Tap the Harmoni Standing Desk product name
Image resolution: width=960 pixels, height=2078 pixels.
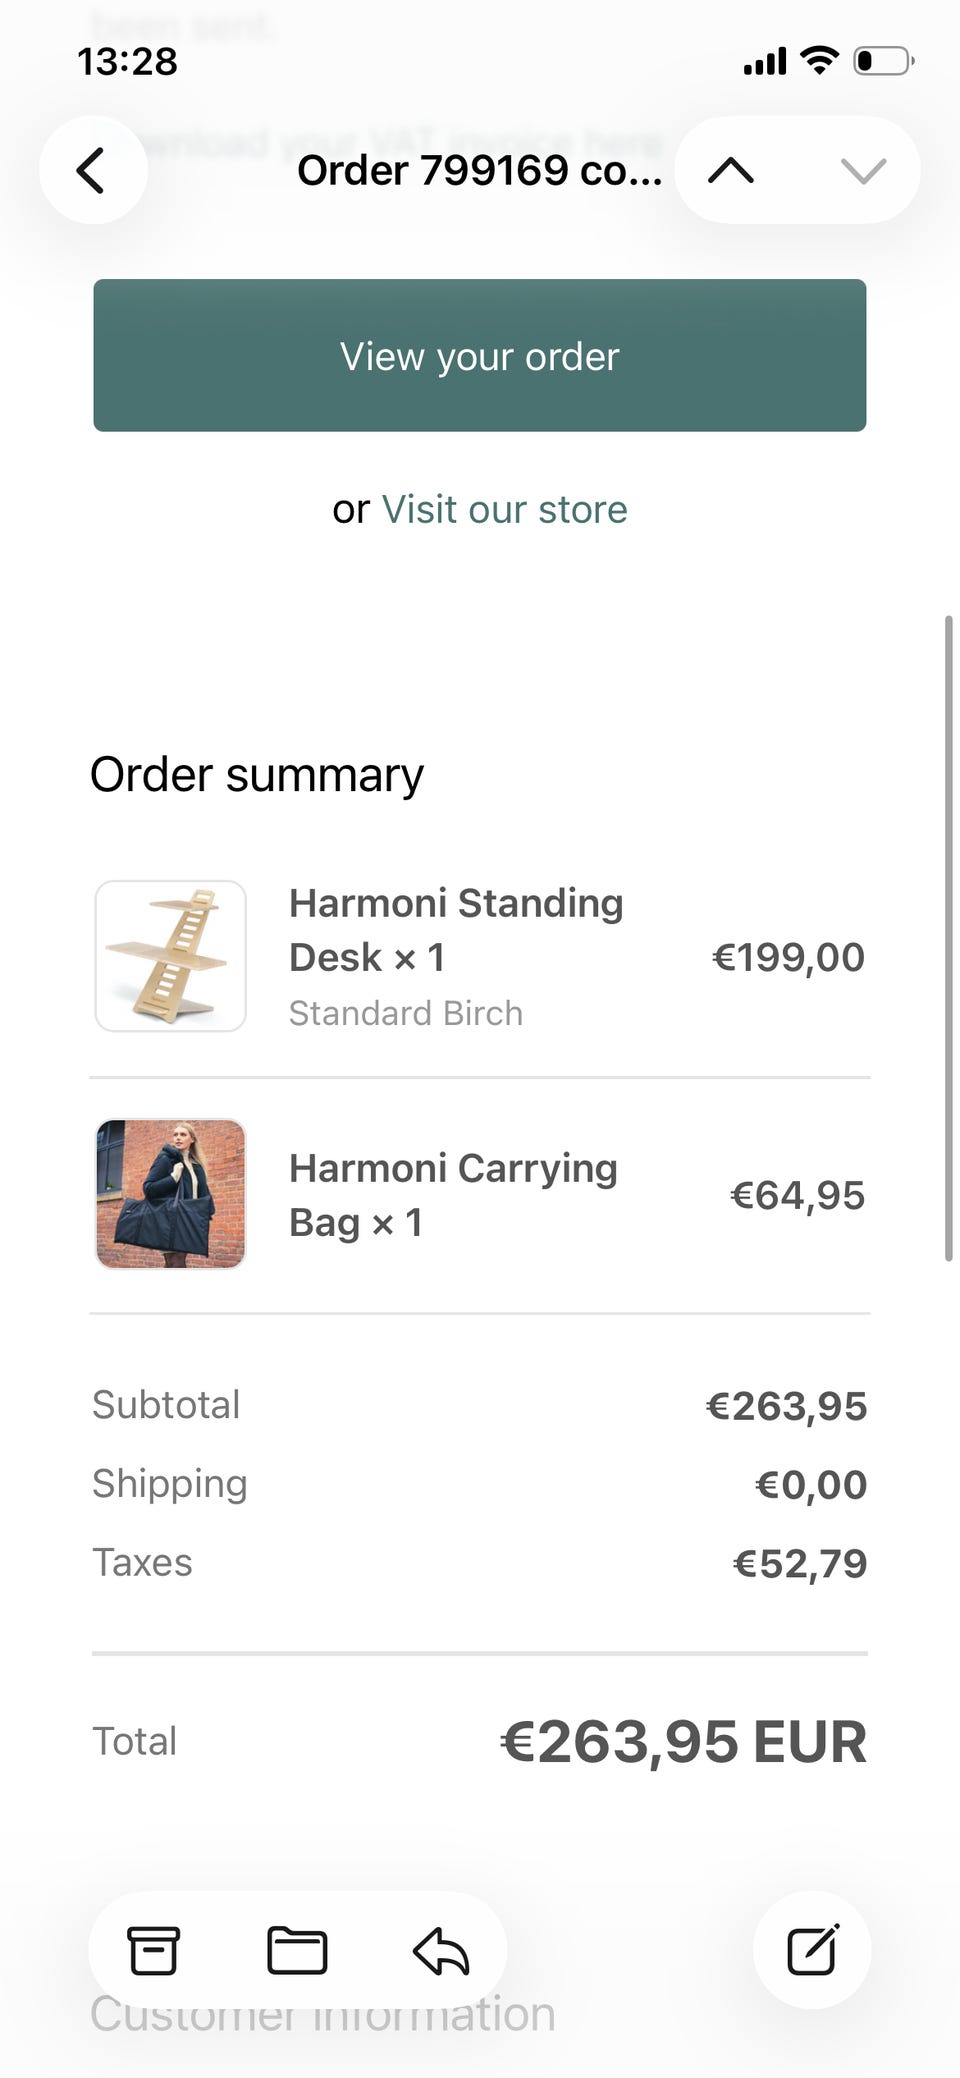coord(456,930)
